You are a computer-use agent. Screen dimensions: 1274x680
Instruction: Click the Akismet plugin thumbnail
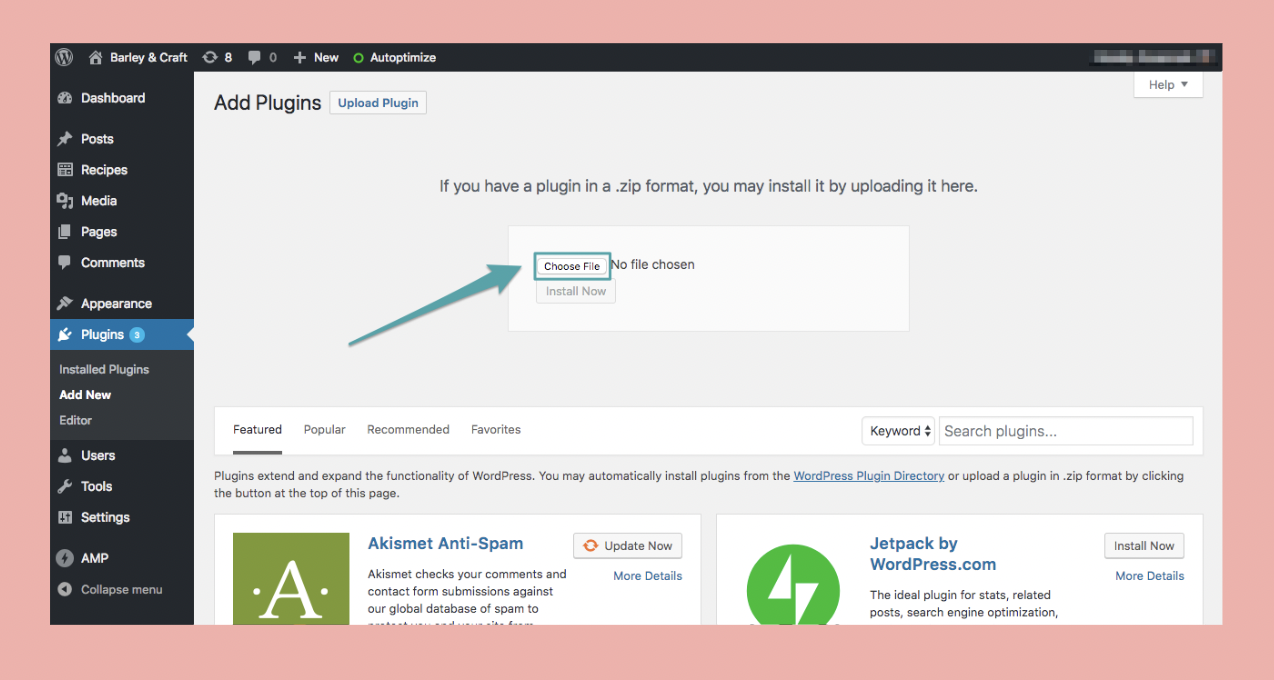pos(291,579)
